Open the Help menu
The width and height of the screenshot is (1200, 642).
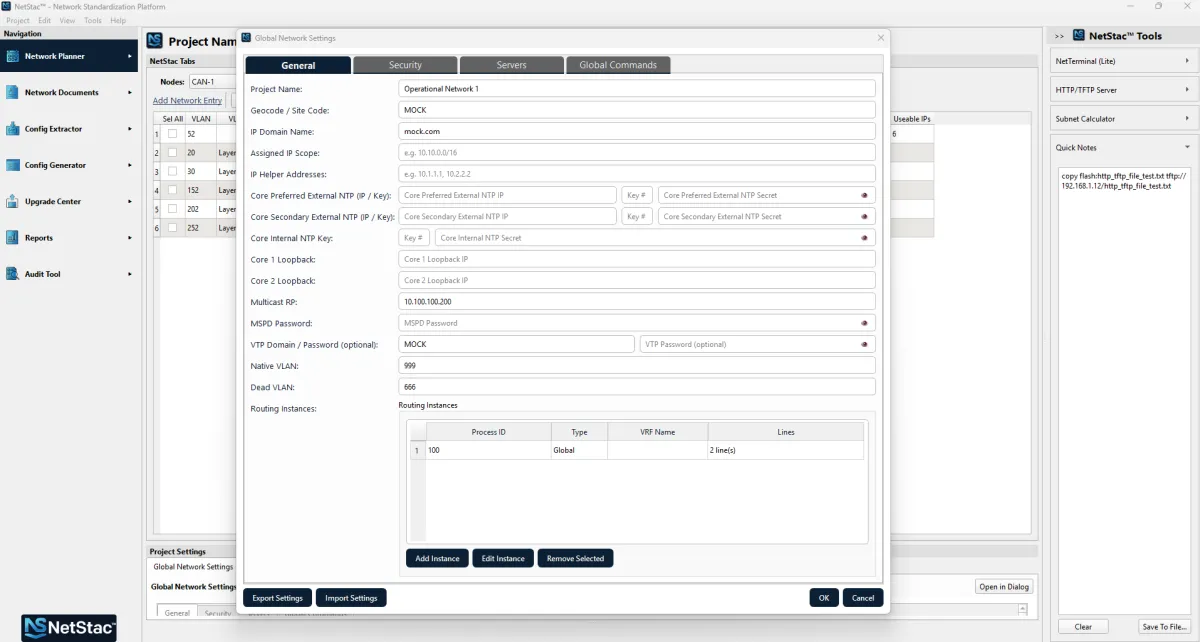[118, 20]
